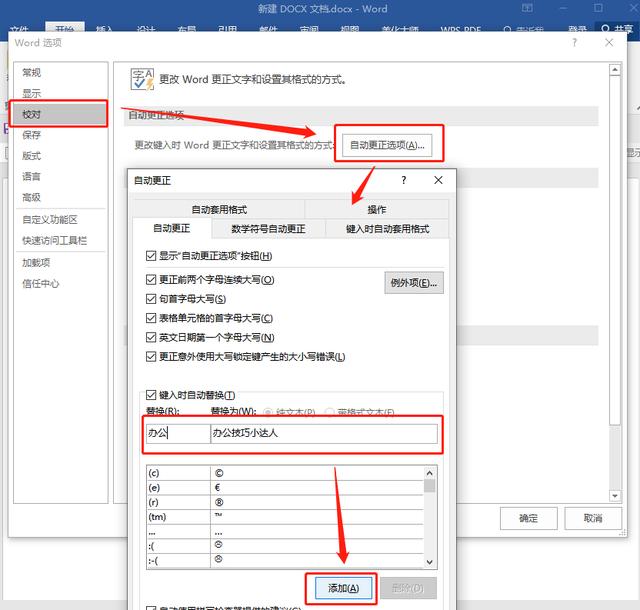Select 保存 category in Word options

point(31,135)
